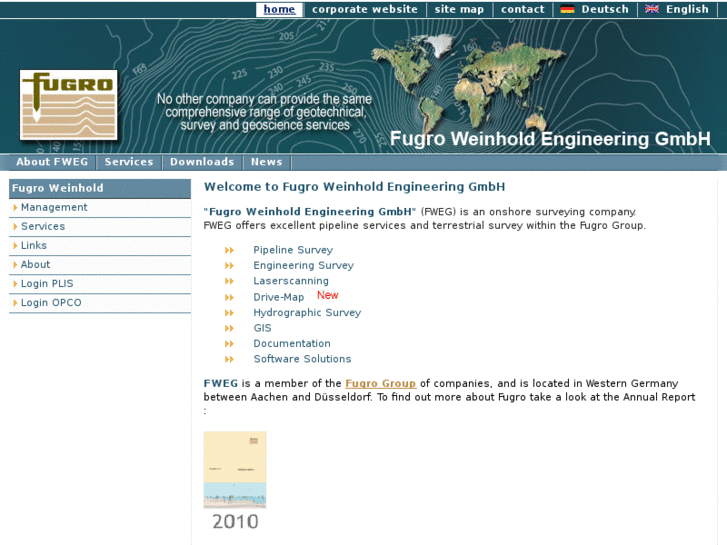Image resolution: width=727 pixels, height=545 pixels.
Task: Click the double-arrow bullet beside Hydrographic Survey
Action: [x=229, y=313]
